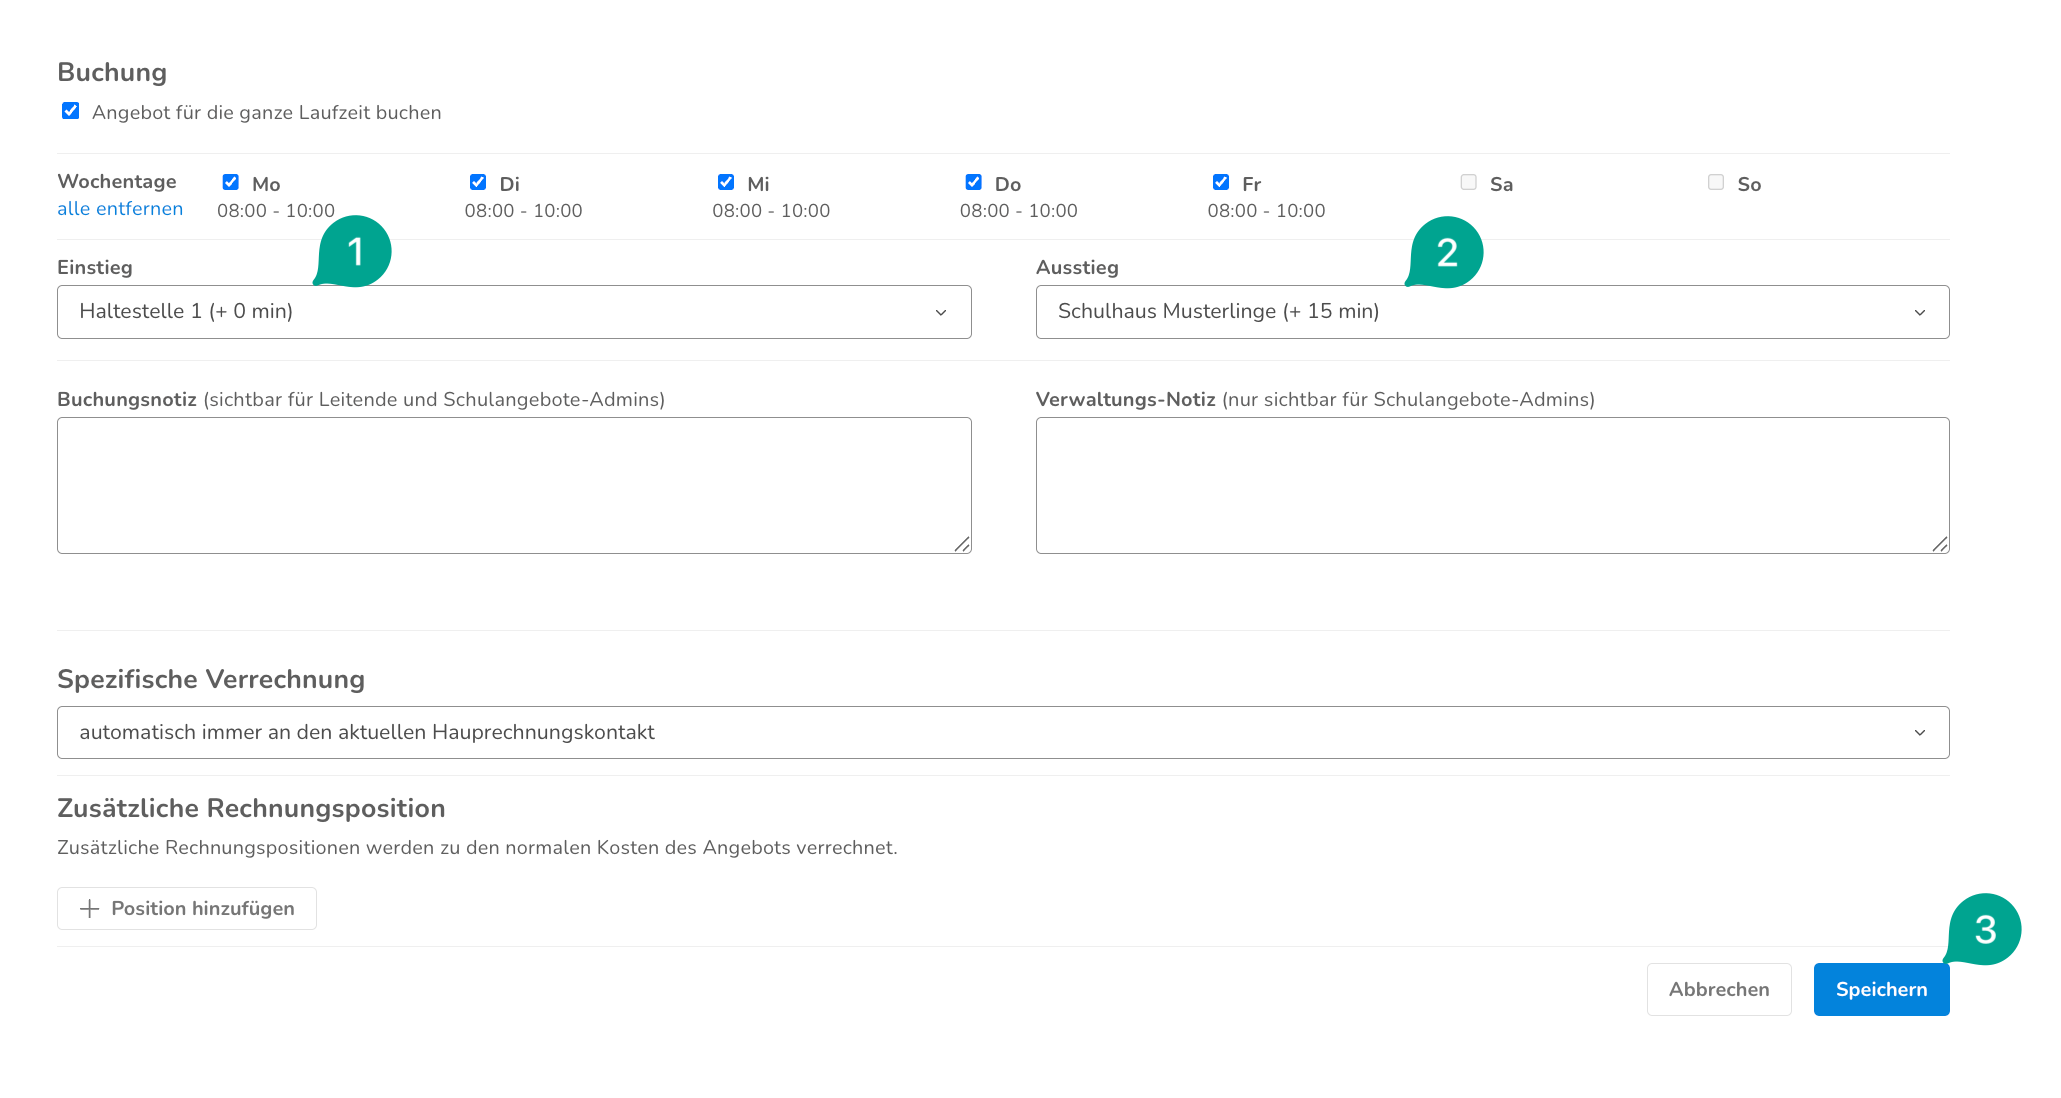Viewport: 2061px width, 1098px height.
Task: Uncheck Angebot für die ganze Laufzeit buchen
Action: [x=71, y=111]
